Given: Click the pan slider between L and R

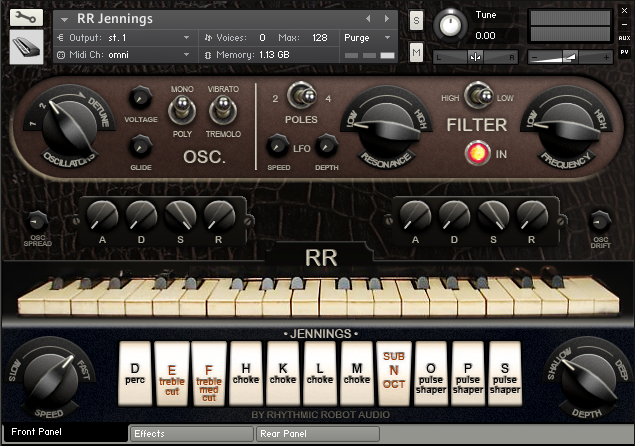Looking at the screenshot, I should [475, 57].
